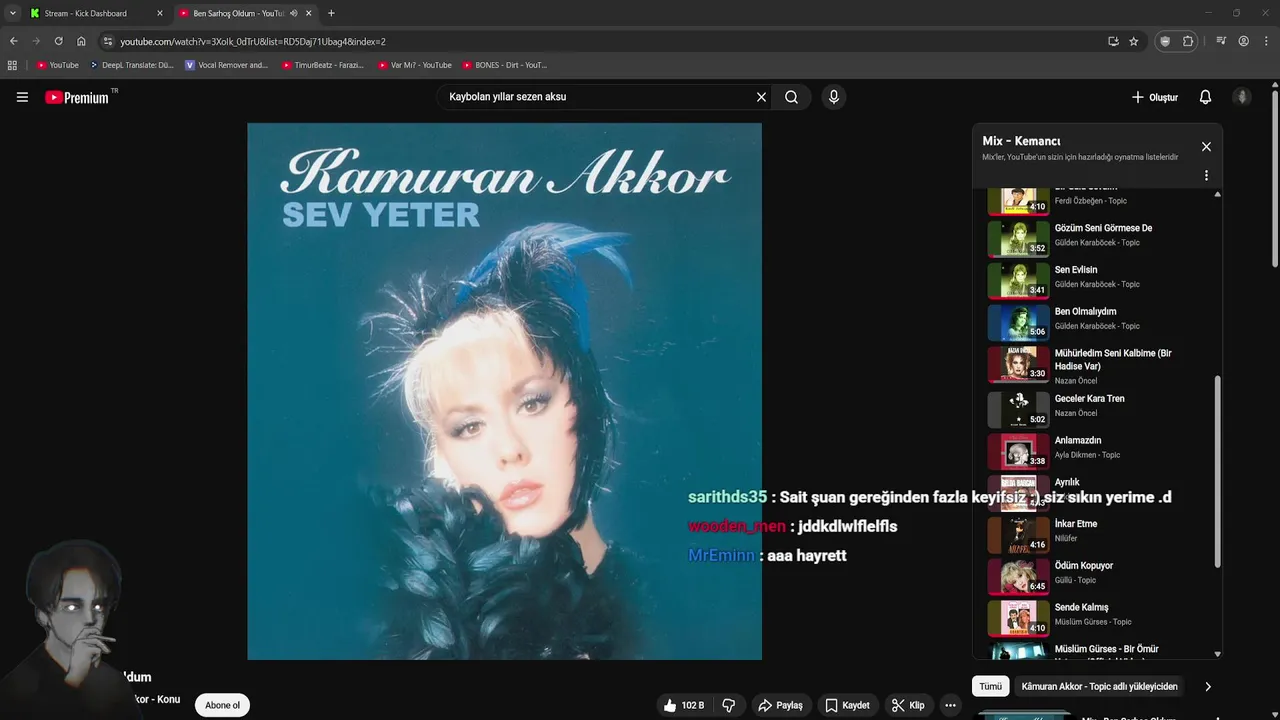Screen dimensions: 1280x720
Task: Open BONES - Dirt bookmark
Action: coord(505,65)
